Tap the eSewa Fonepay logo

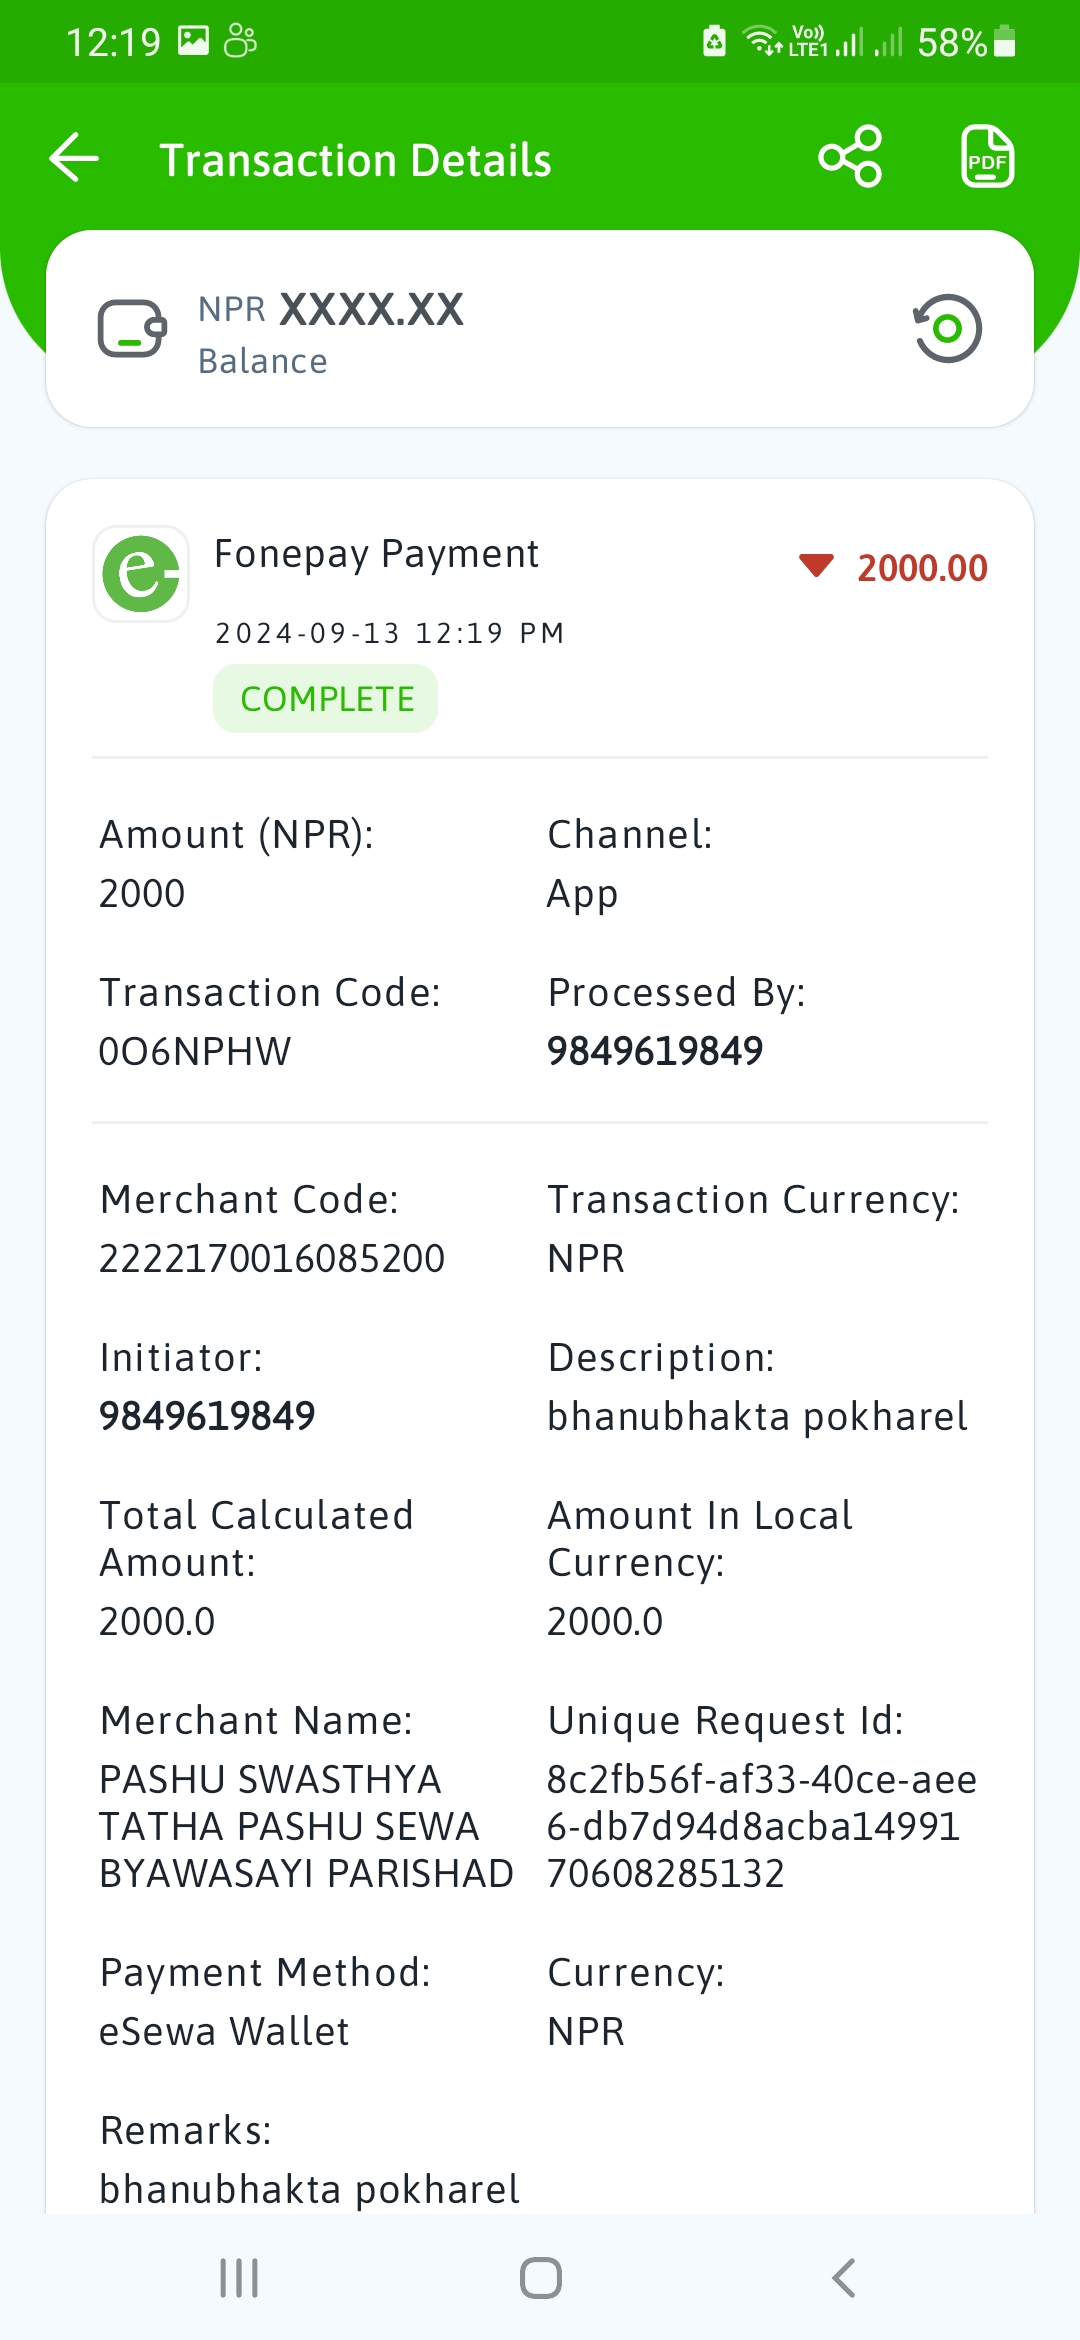(x=141, y=574)
